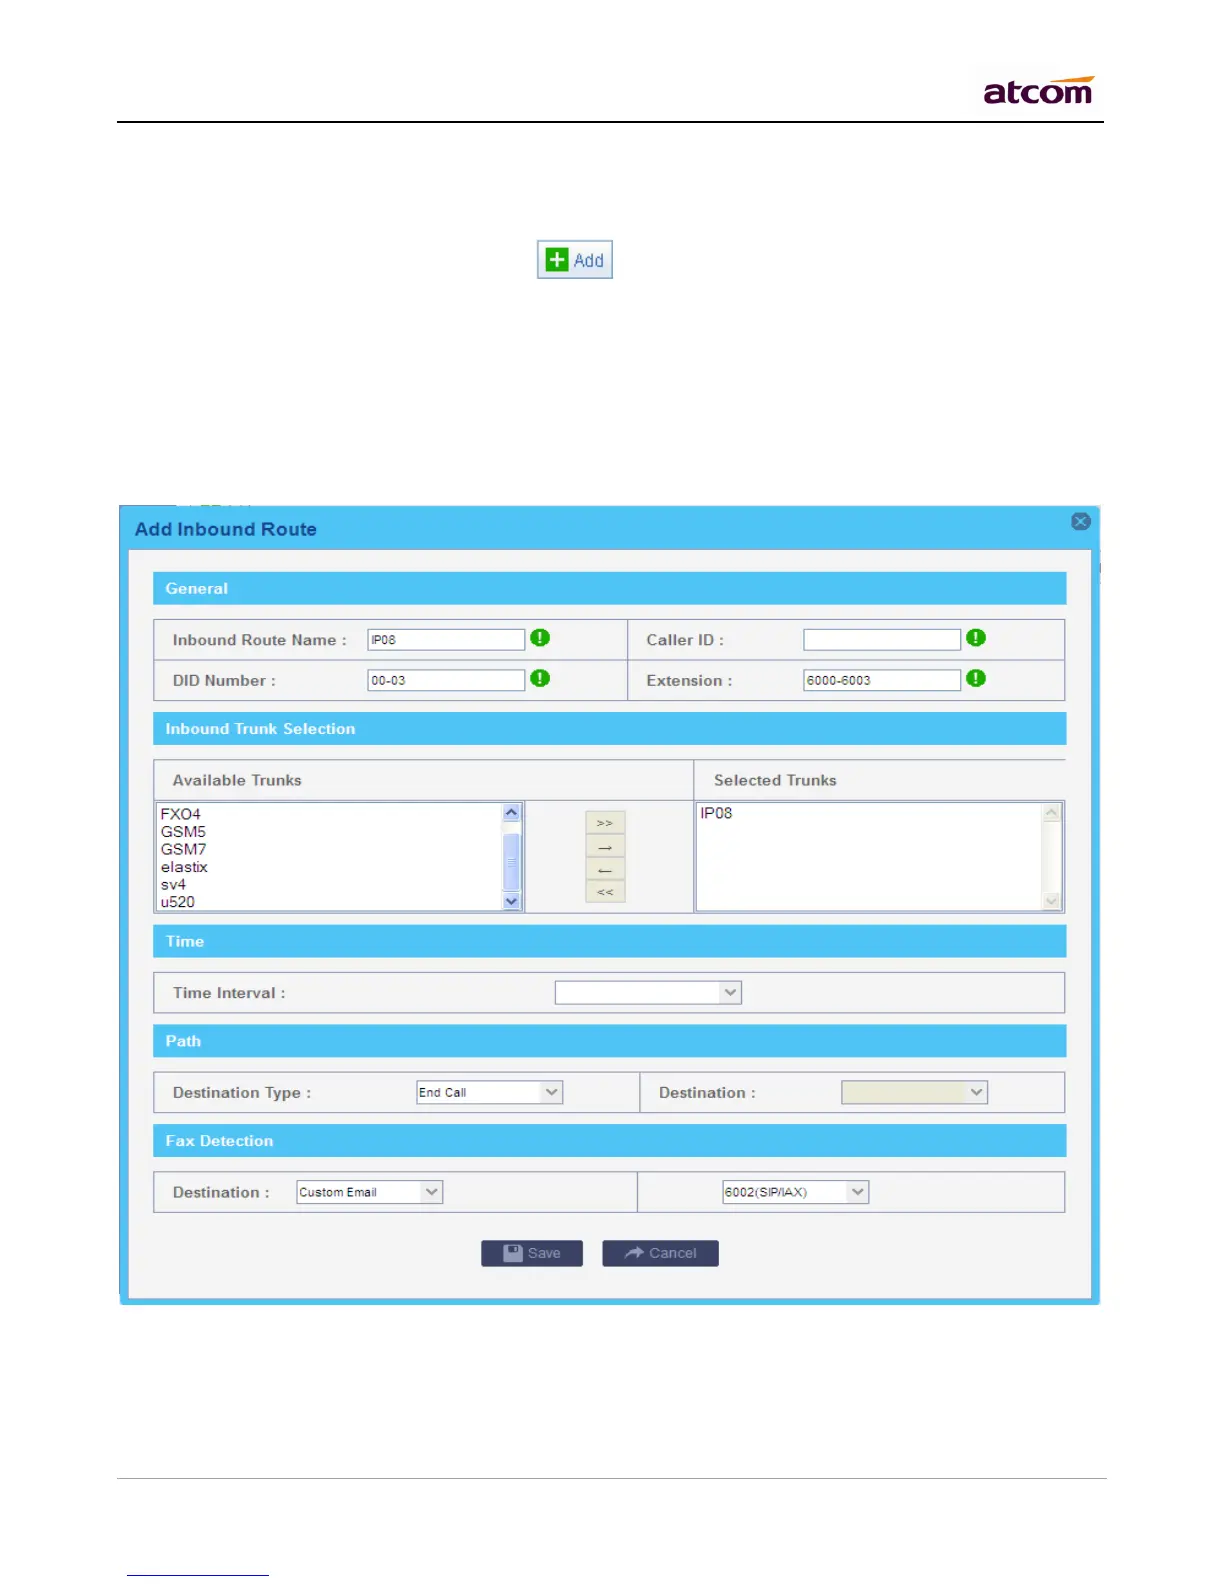The image size is (1224, 1584).
Task: Click Available Trunks scroll down arrow
Action: [512, 901]
